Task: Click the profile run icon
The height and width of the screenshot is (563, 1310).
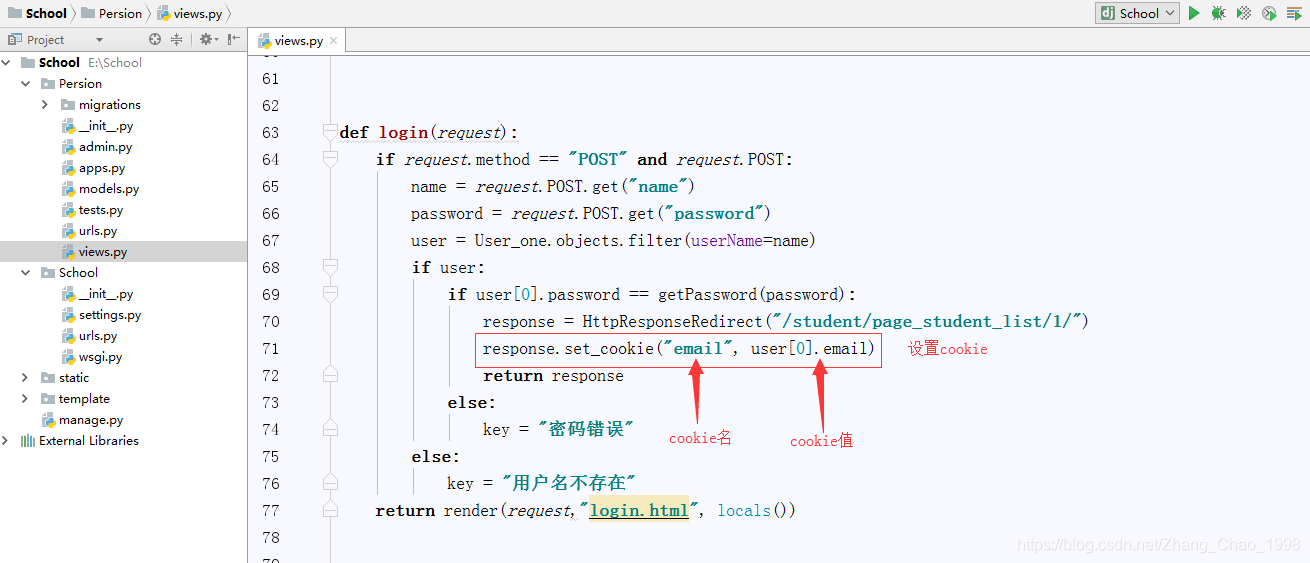Action: point(1269,13)
